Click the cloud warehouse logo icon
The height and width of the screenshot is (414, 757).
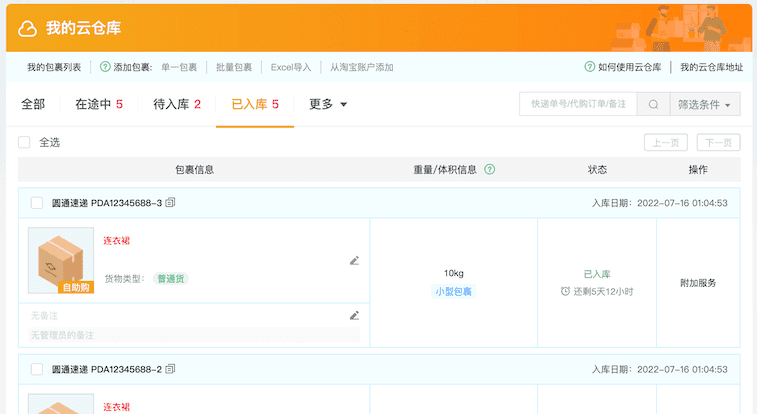click(28, 29)
